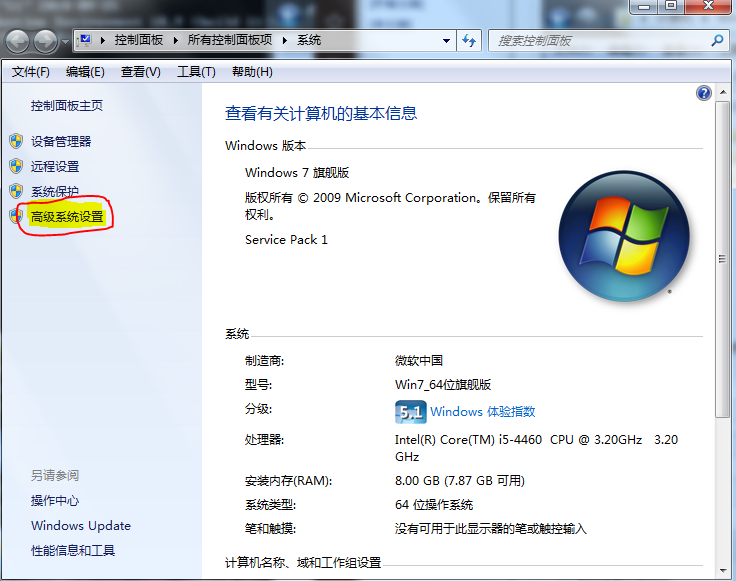Go back with the Back arrow button

click(x=17, y=41)
